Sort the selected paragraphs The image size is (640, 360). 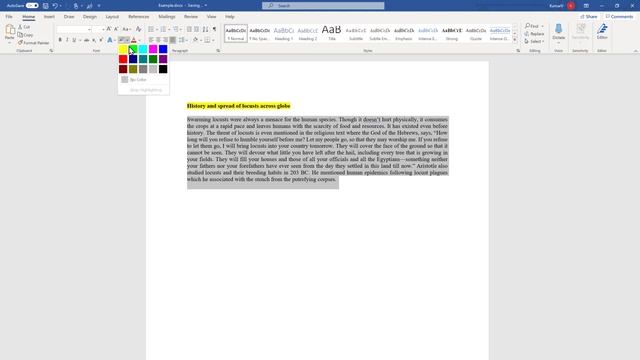pyautogui.click(x=205, y=29)
